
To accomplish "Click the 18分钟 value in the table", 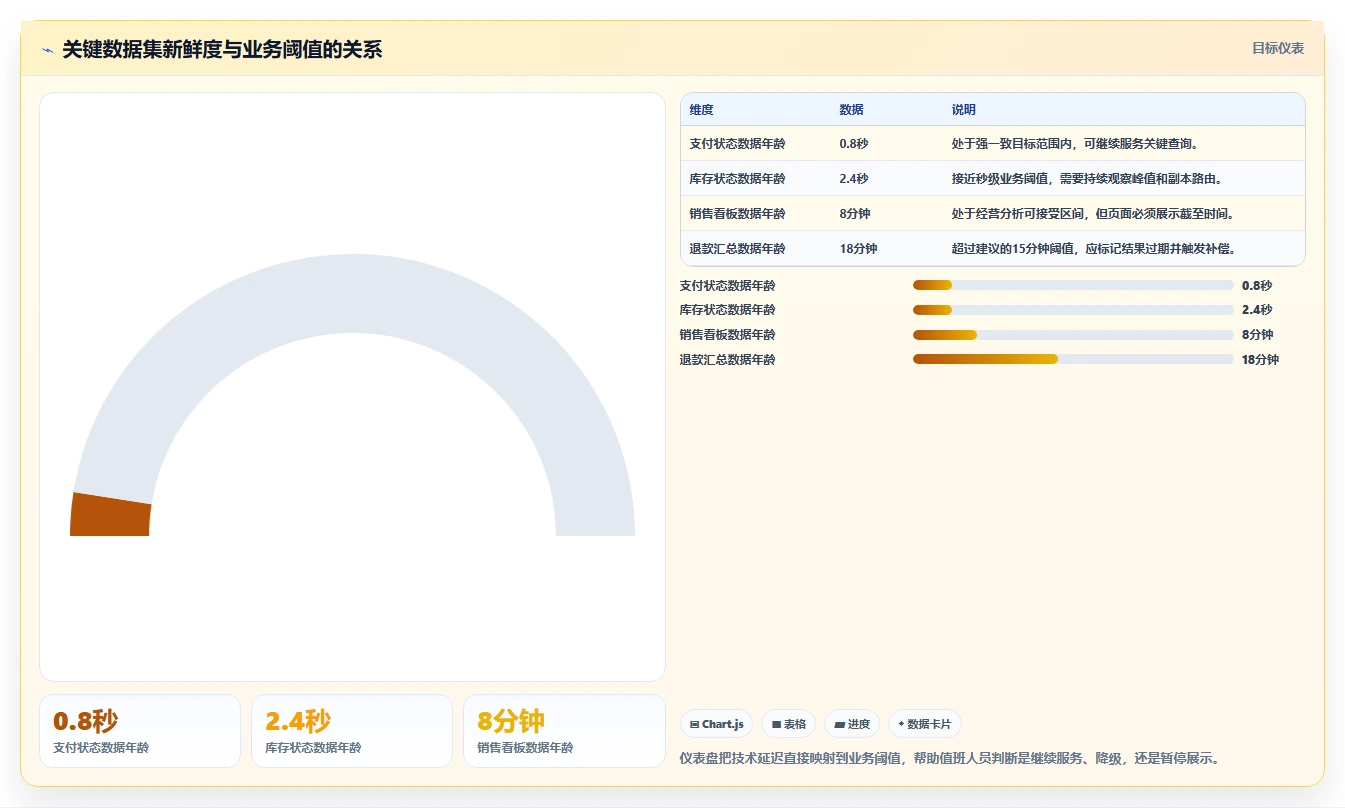I will click(858, 249).
